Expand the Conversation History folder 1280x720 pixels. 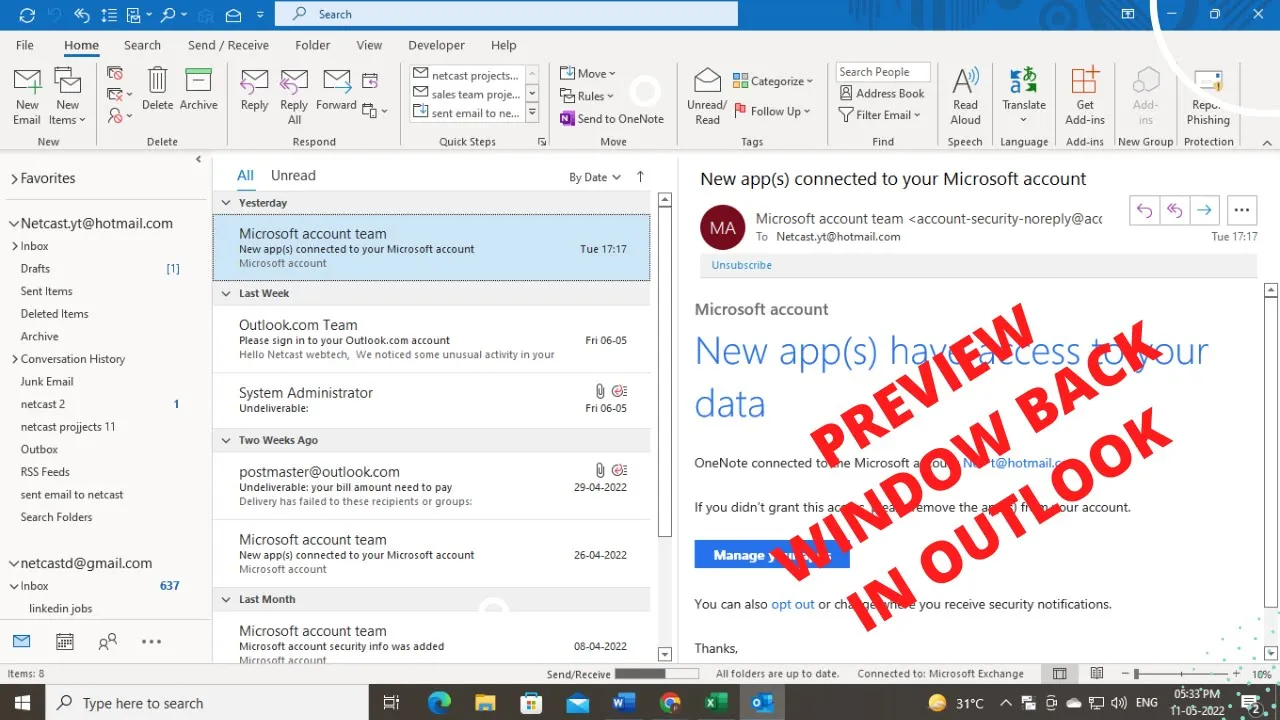click(x=15, y=359)
